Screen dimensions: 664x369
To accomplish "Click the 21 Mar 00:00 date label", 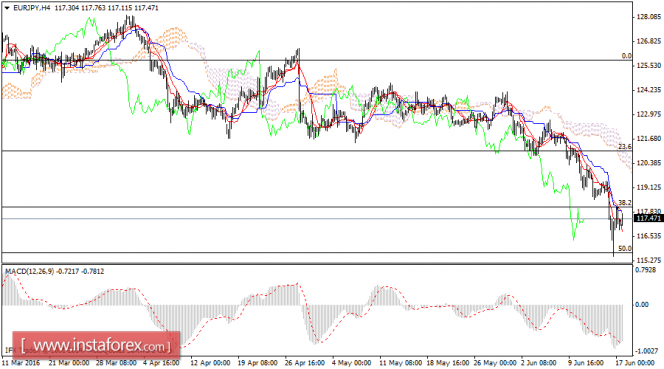I will 69,363.
